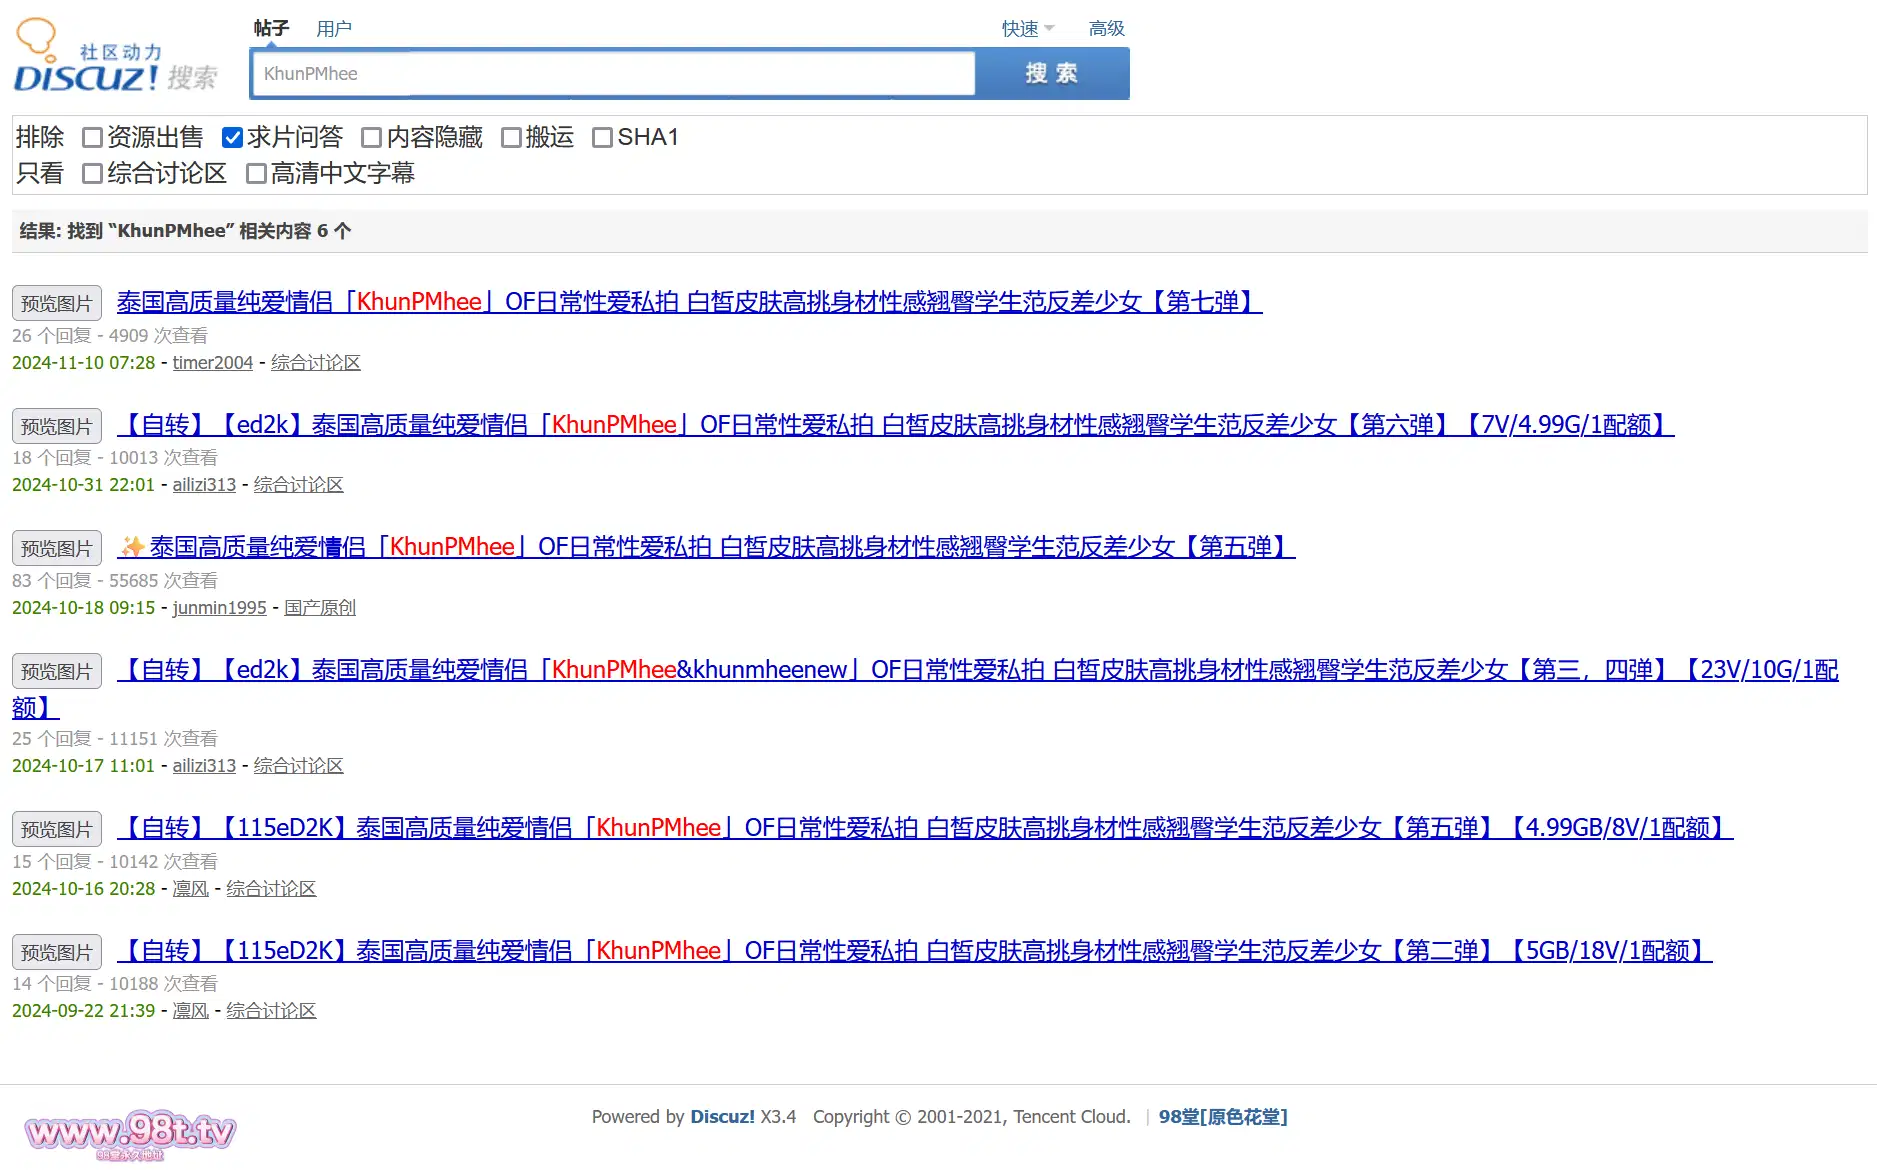Open 综合讨论区 forum link beside timer2004
This screenshot has width=1877, height=1170.
tap(315, 362)
